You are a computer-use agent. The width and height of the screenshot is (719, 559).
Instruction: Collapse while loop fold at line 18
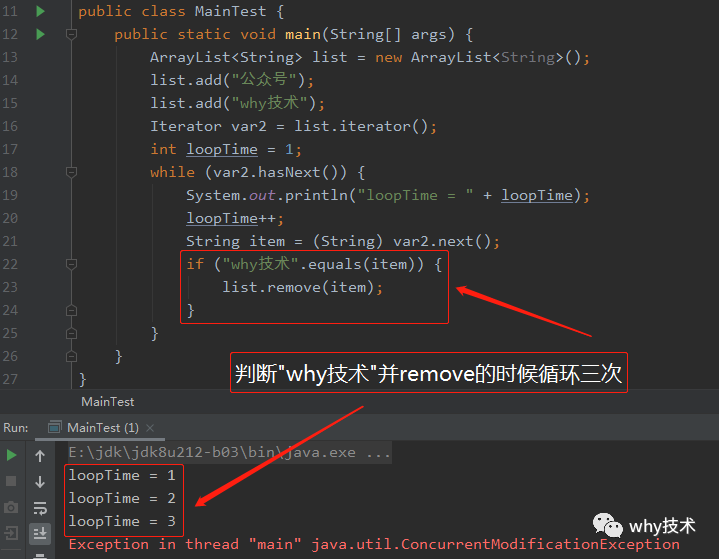coord(71,172)
